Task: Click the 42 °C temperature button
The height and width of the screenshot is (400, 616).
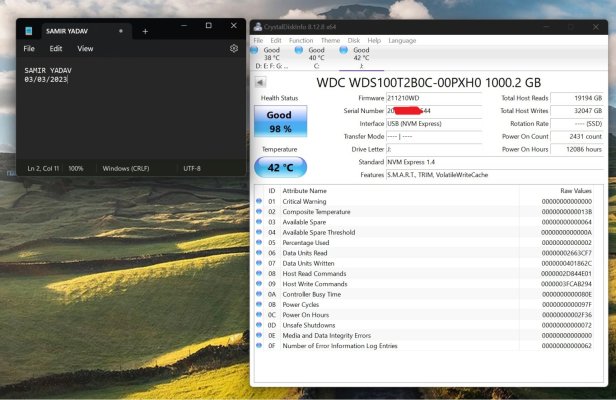Action: pyautogui.click(x=280, y=167)
